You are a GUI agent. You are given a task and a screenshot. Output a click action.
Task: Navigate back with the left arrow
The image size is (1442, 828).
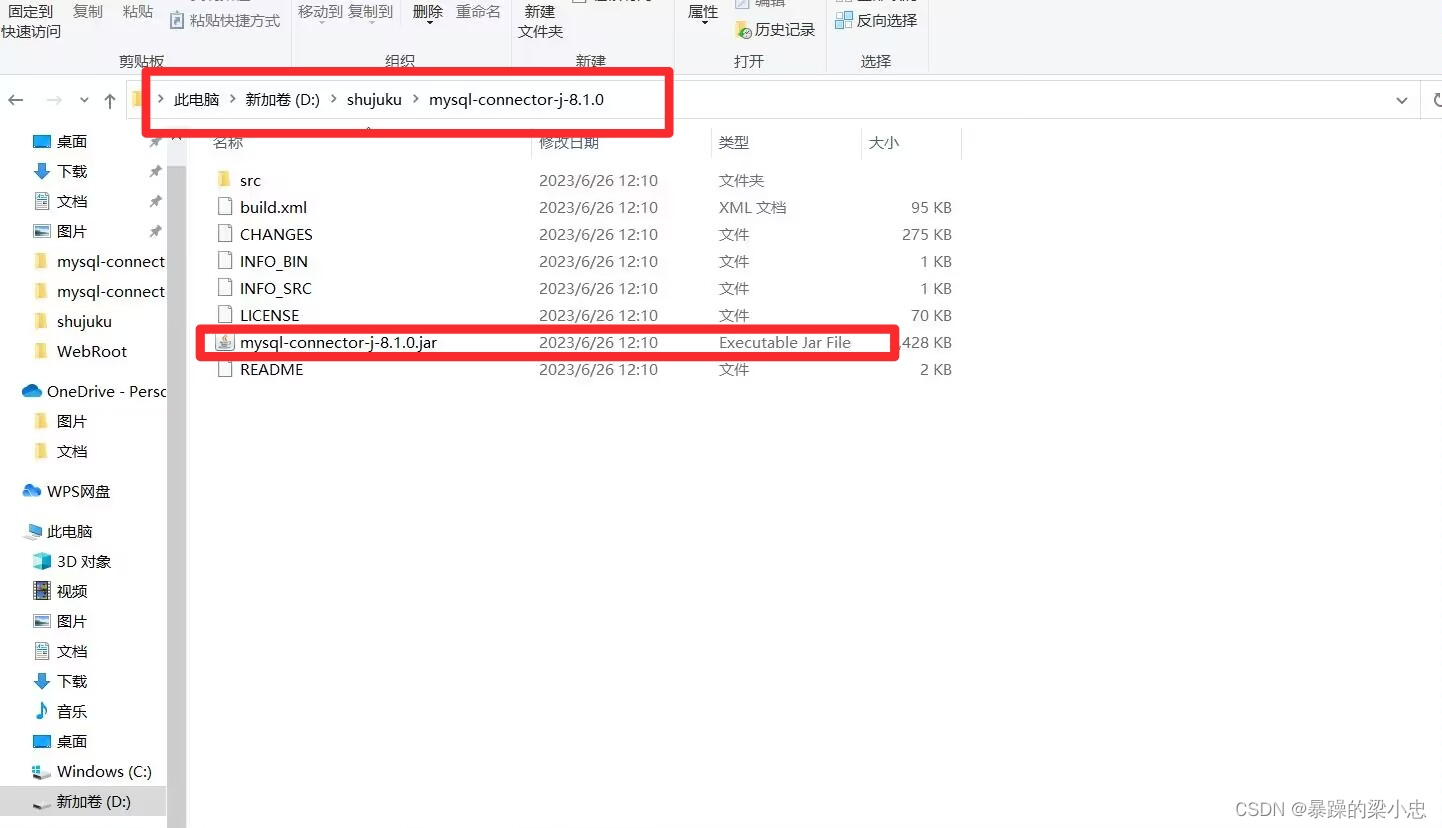click(x=16, y=100)
